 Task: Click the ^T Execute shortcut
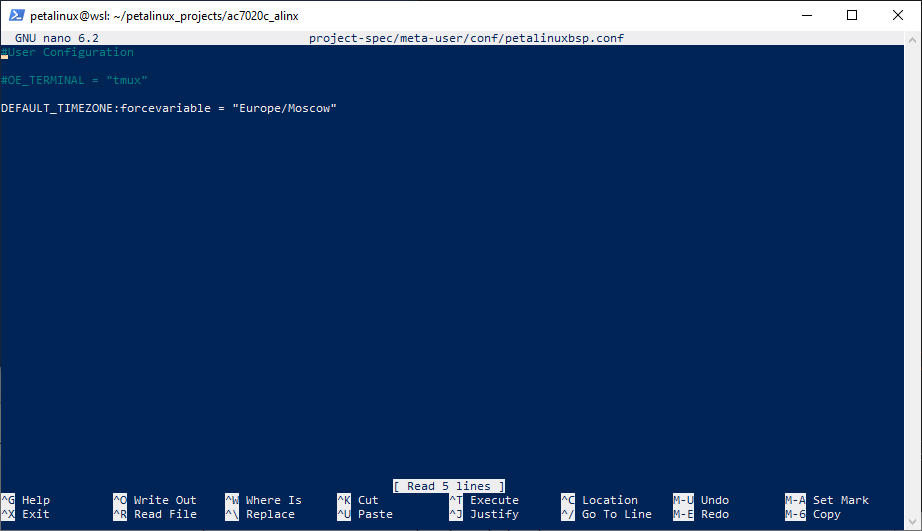coord(485,500)
